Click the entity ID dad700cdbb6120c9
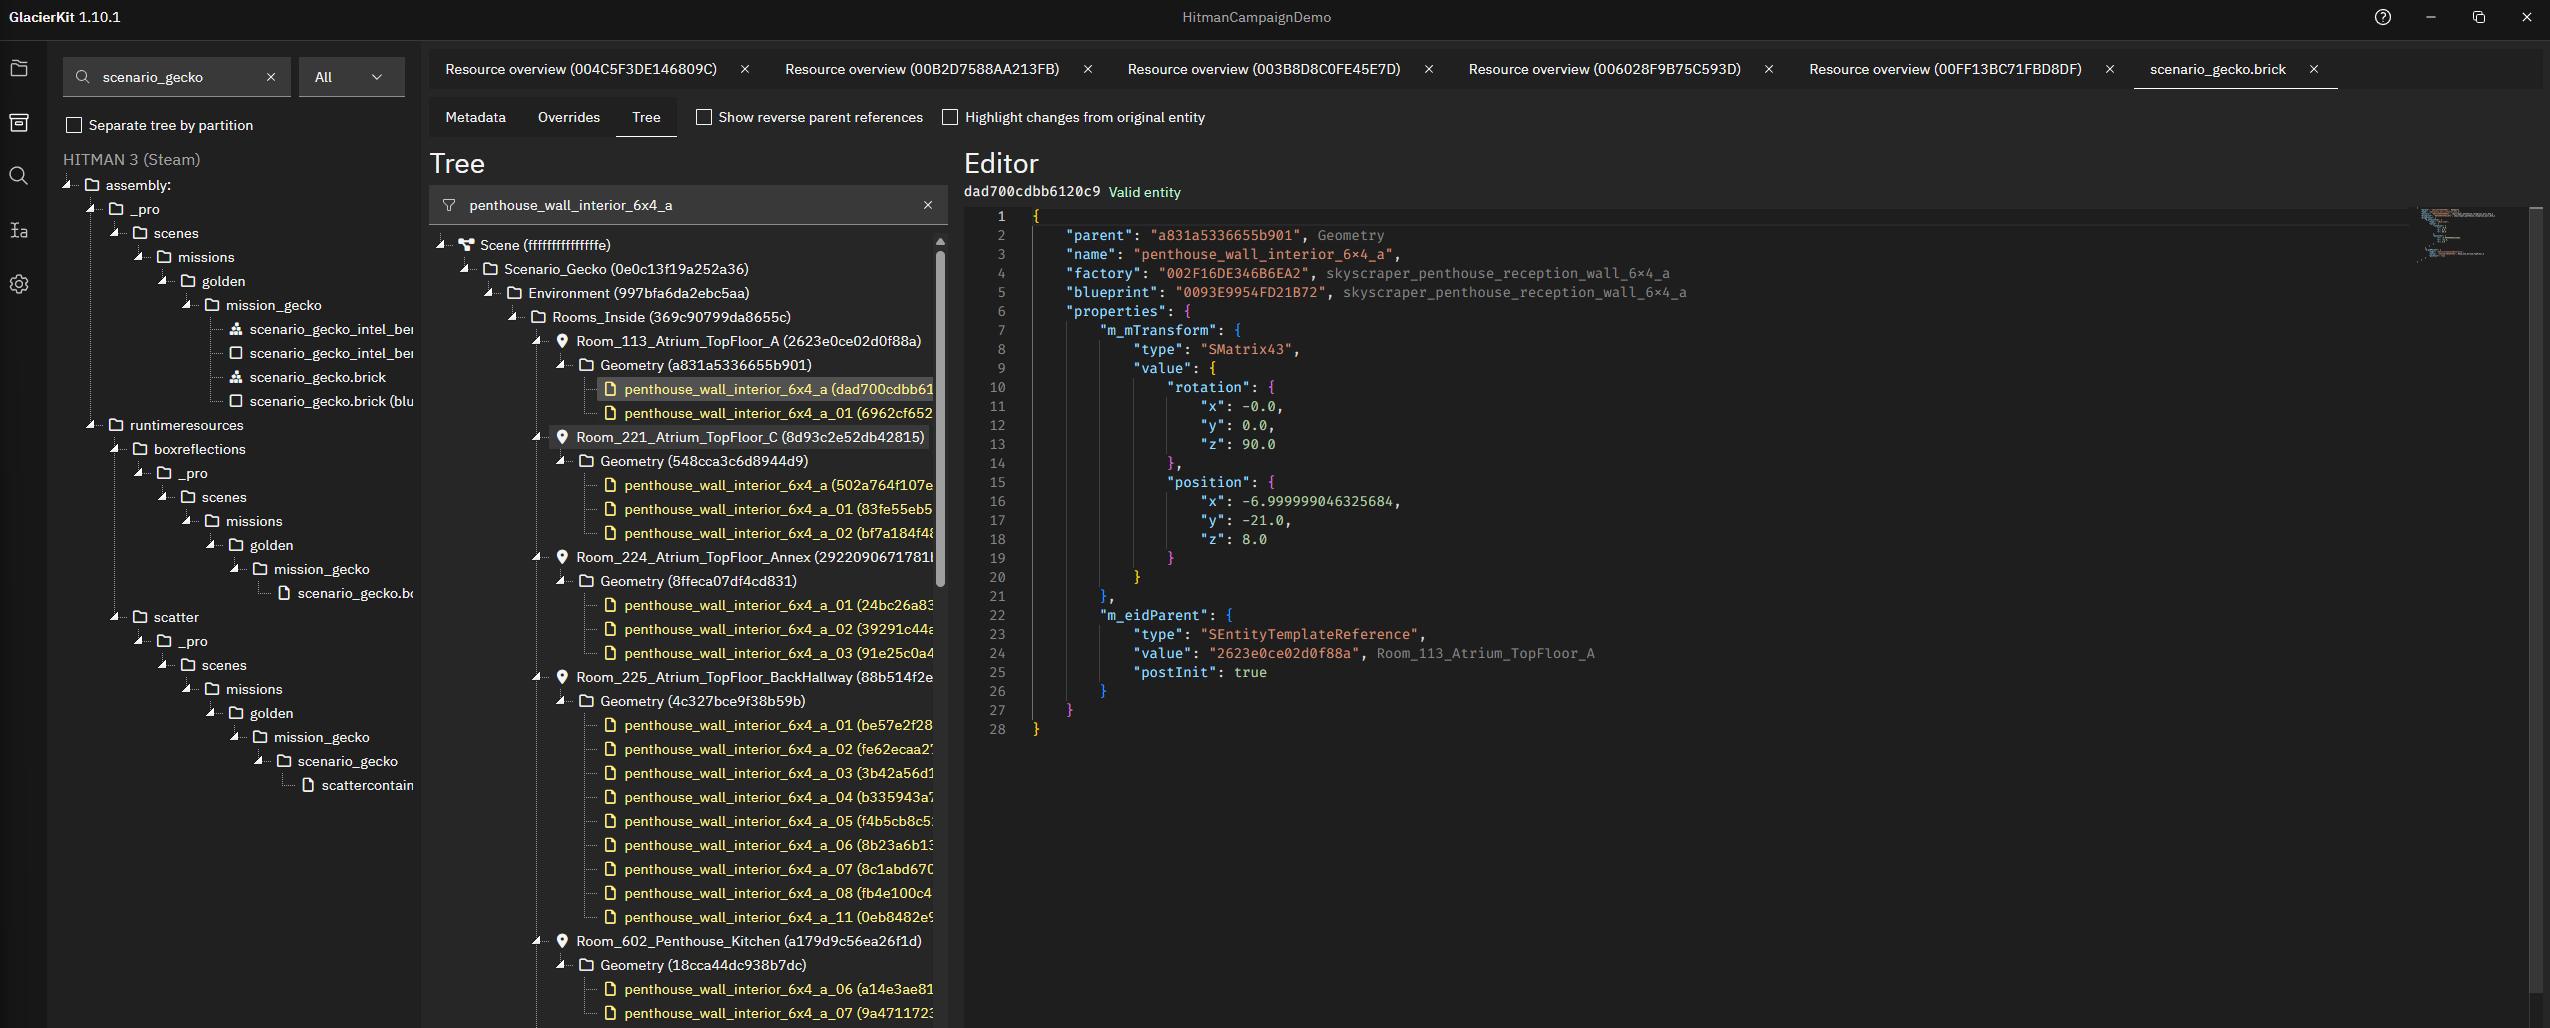2550x1028 pixels. tap(1031, 191)
